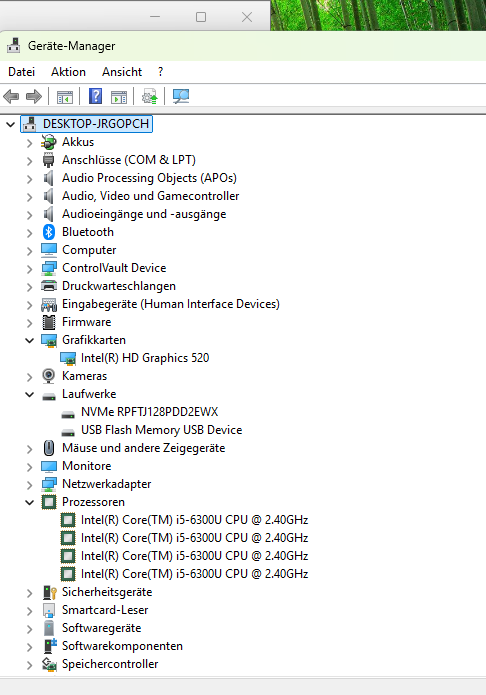486x695 pixels.
Task: Click the Geräte-Manager title bar icon
Action: click(14, 46)
